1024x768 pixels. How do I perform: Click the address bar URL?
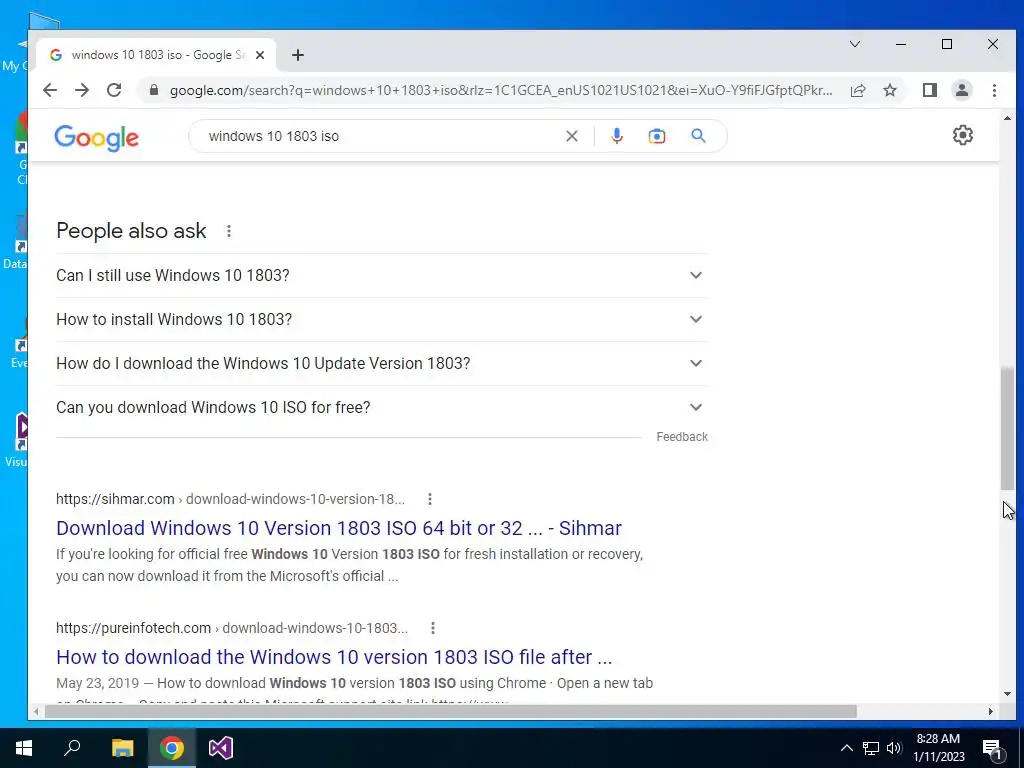pyautogui.click(x=501, y=90)
